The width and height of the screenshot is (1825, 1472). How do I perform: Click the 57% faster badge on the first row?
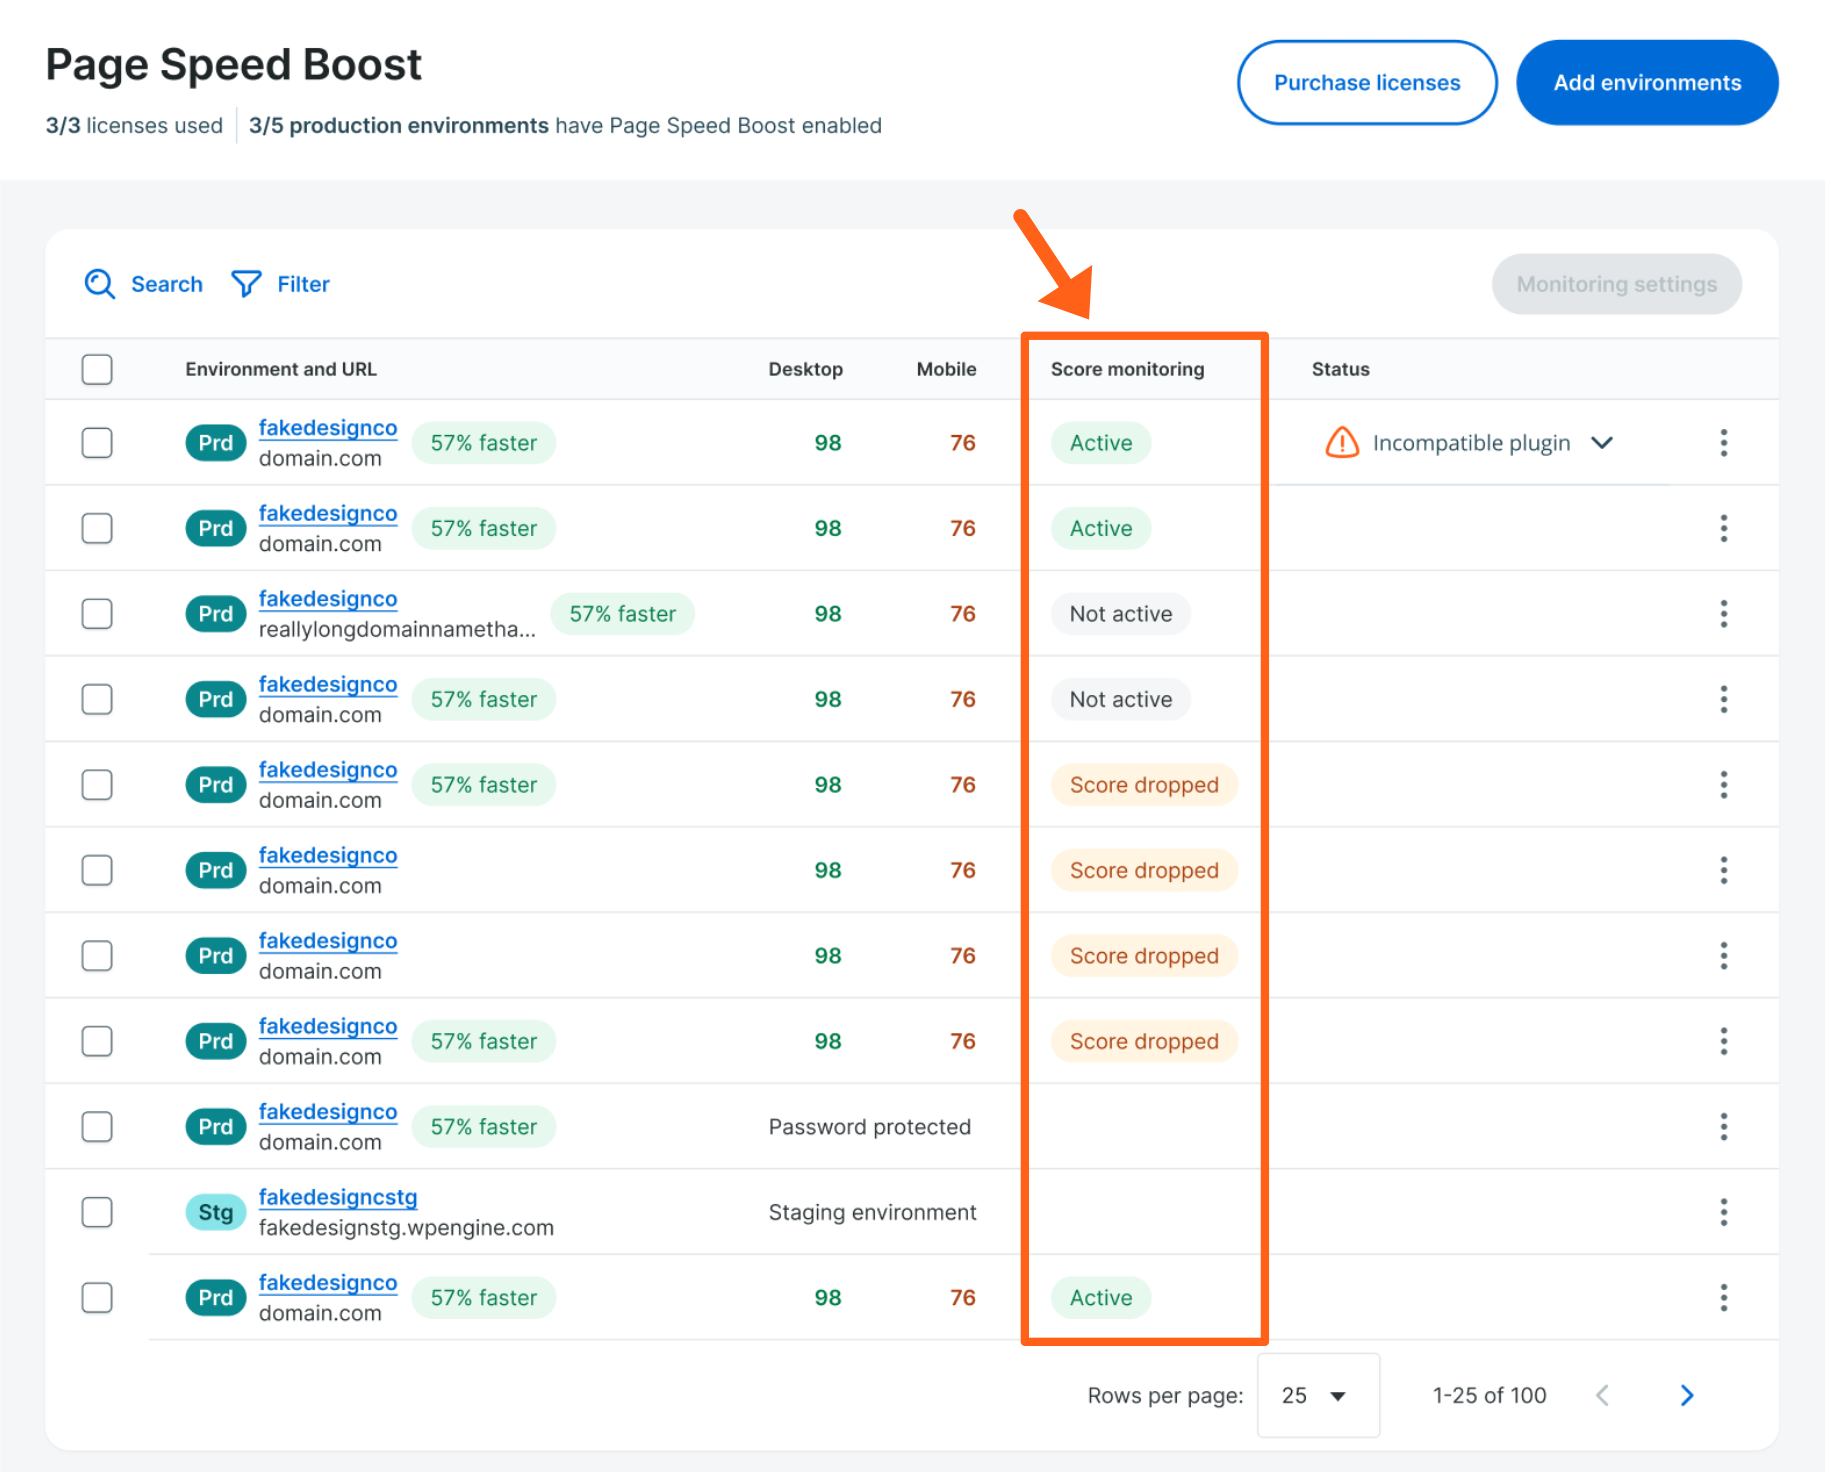coord(484,442)
